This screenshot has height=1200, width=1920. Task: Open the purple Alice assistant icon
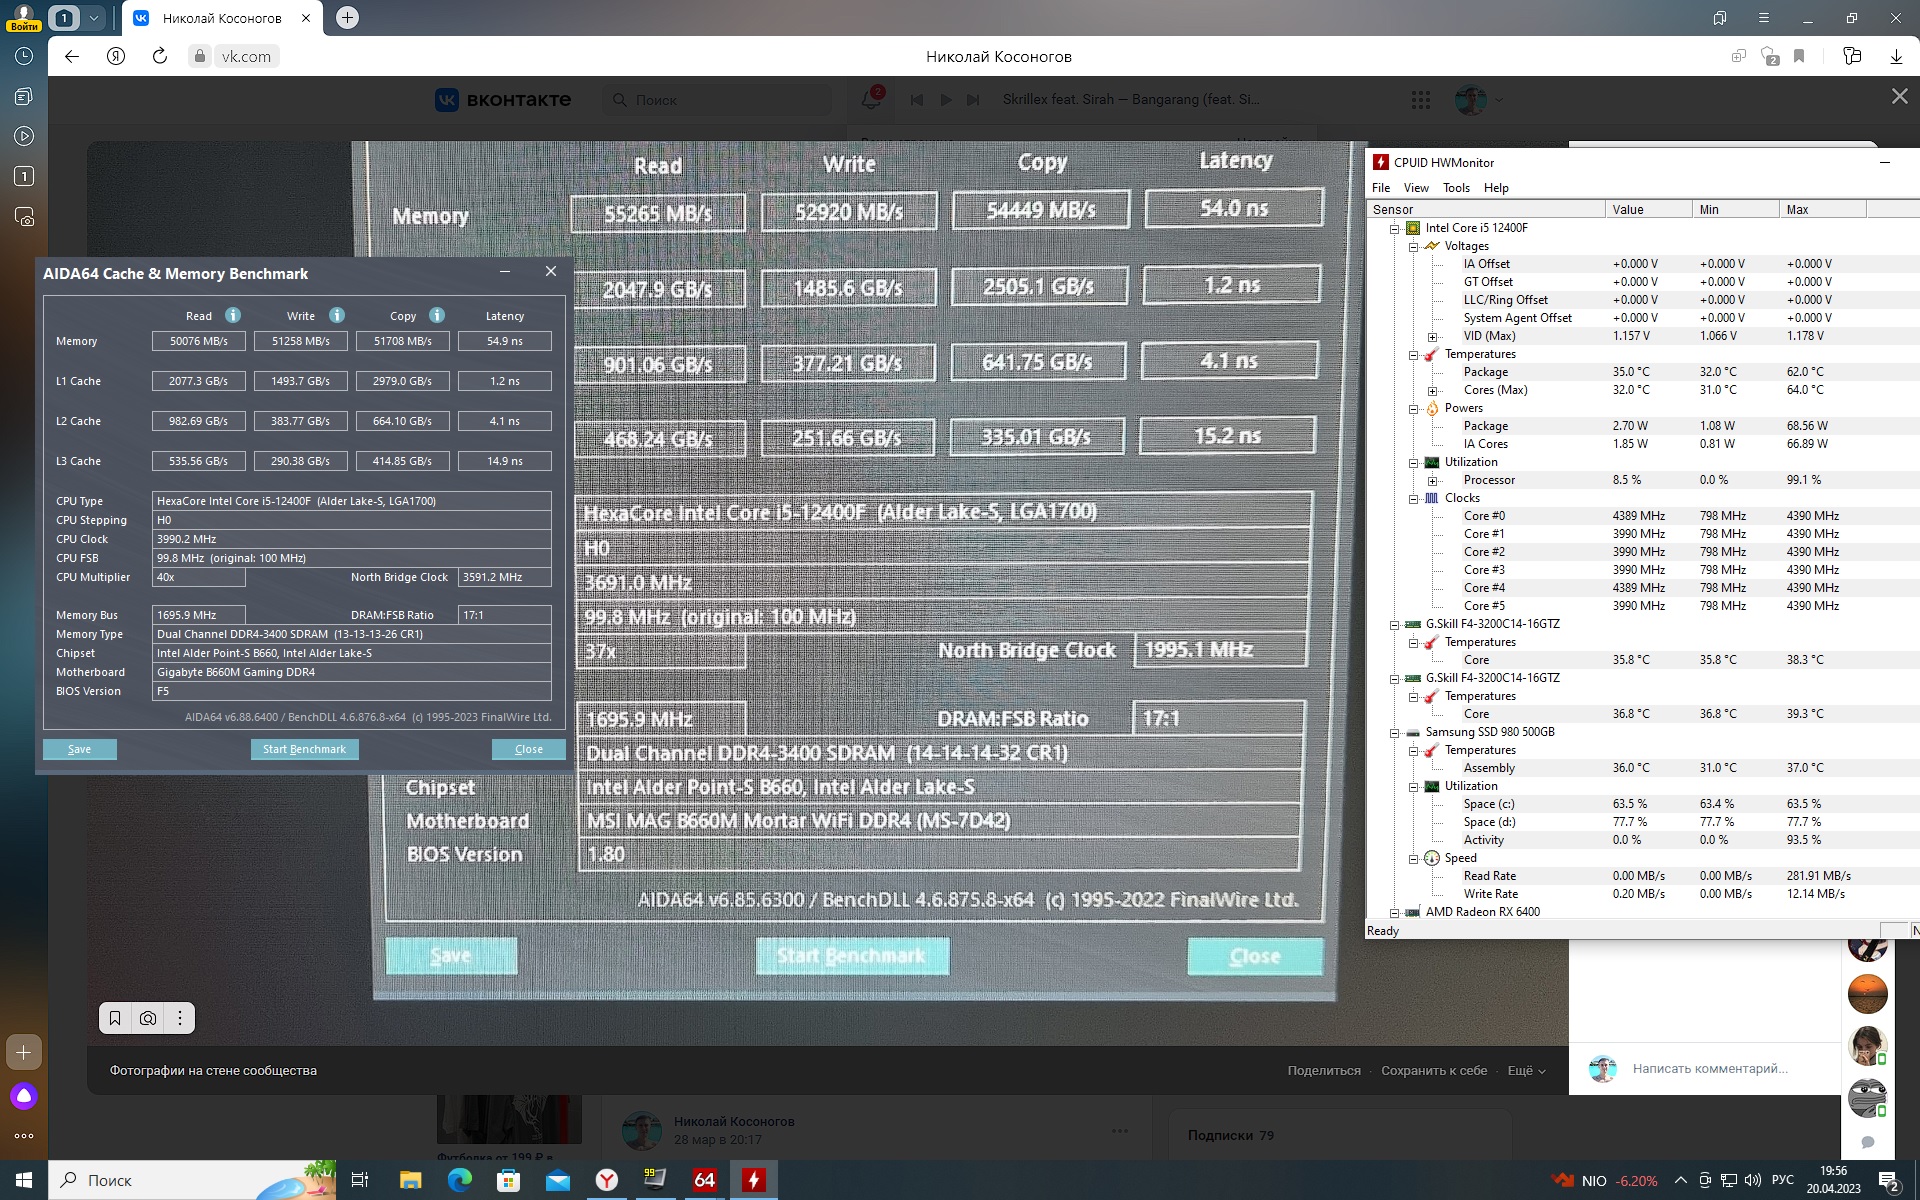click(x=24, y=1096)
